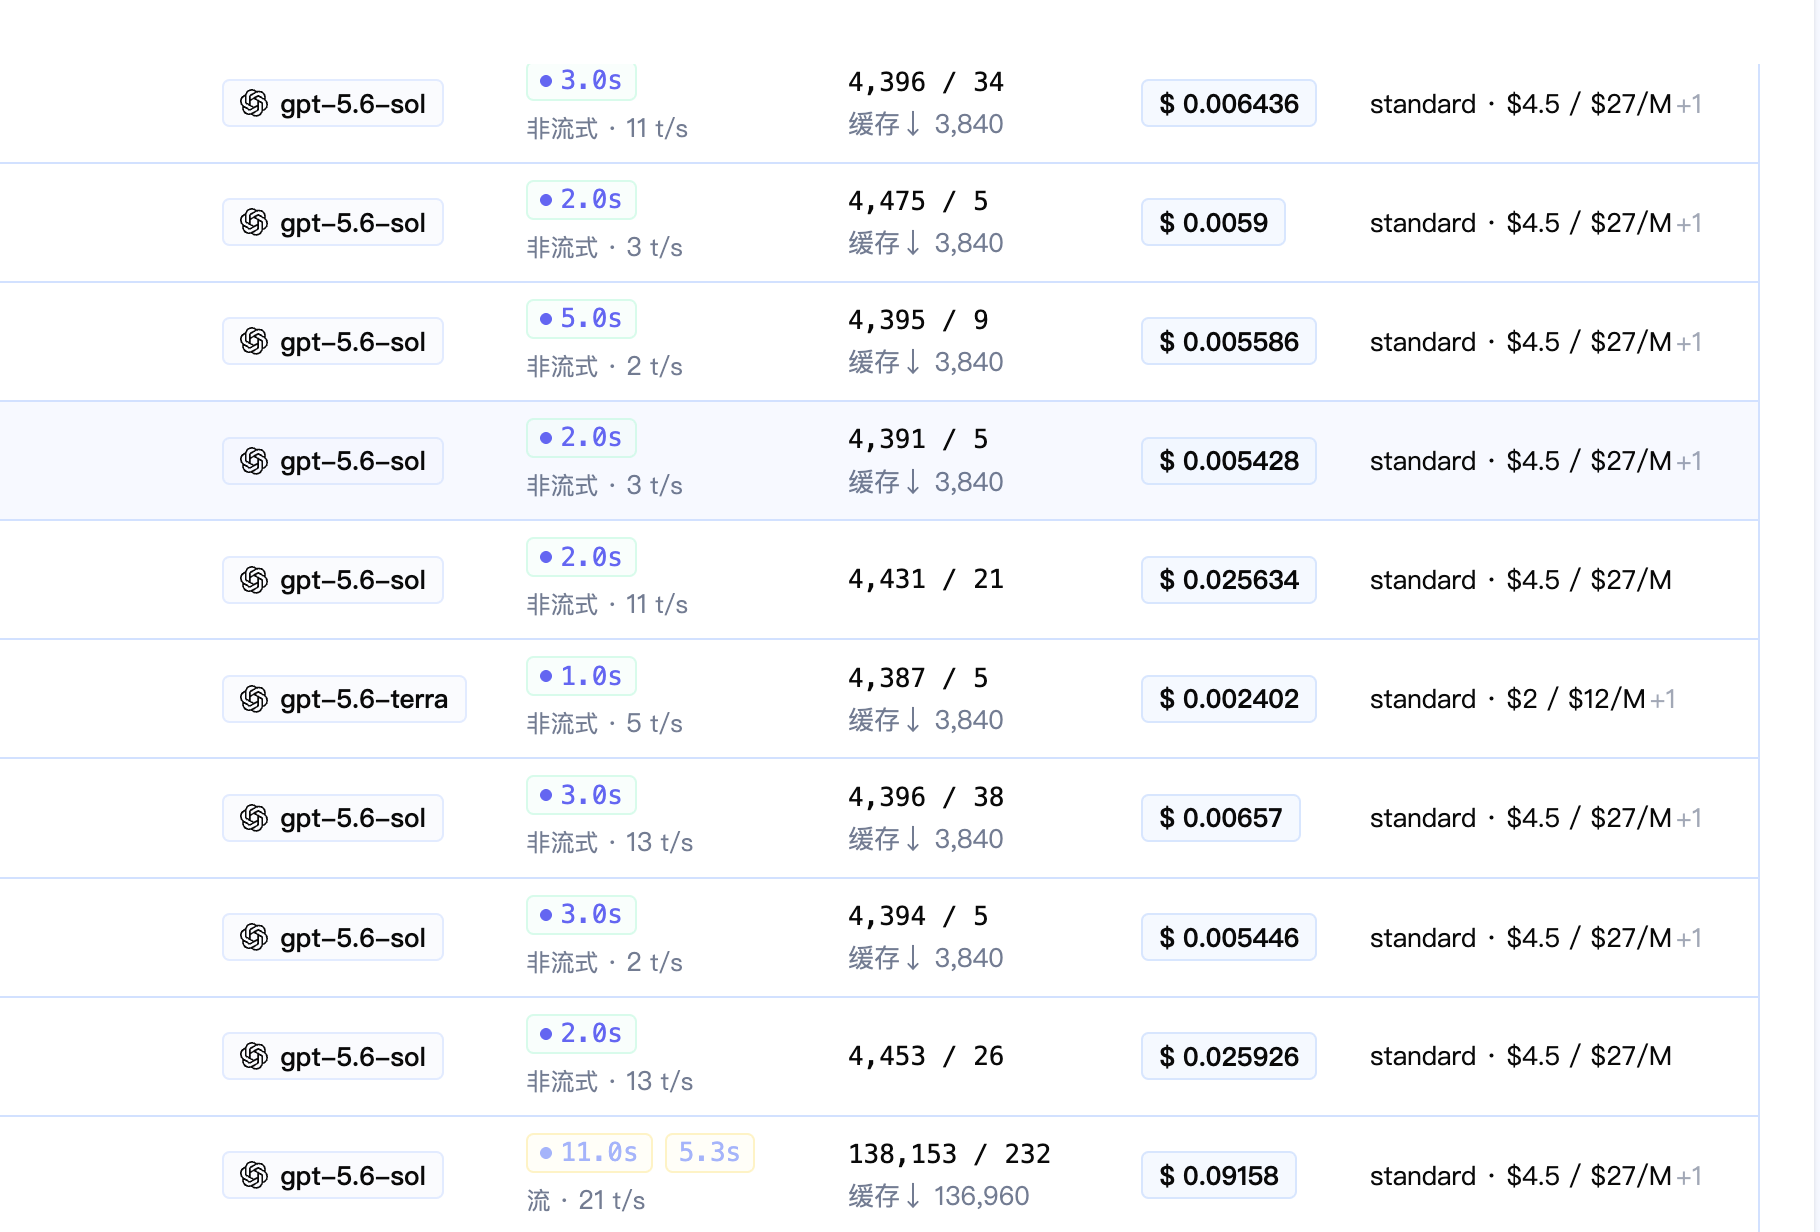Viewport: 1820px width, 1232px height.
Task: Select the token count "4,387 / 5"
Action: point(918,678)
